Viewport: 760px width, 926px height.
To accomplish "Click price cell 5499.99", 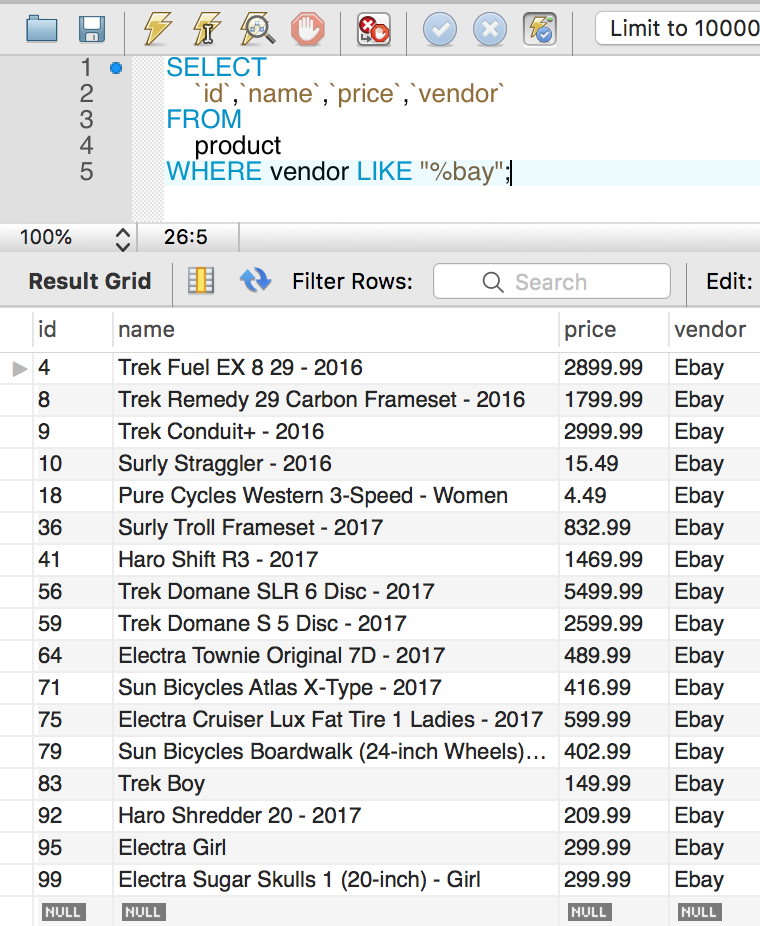I will tap(614, 592).
